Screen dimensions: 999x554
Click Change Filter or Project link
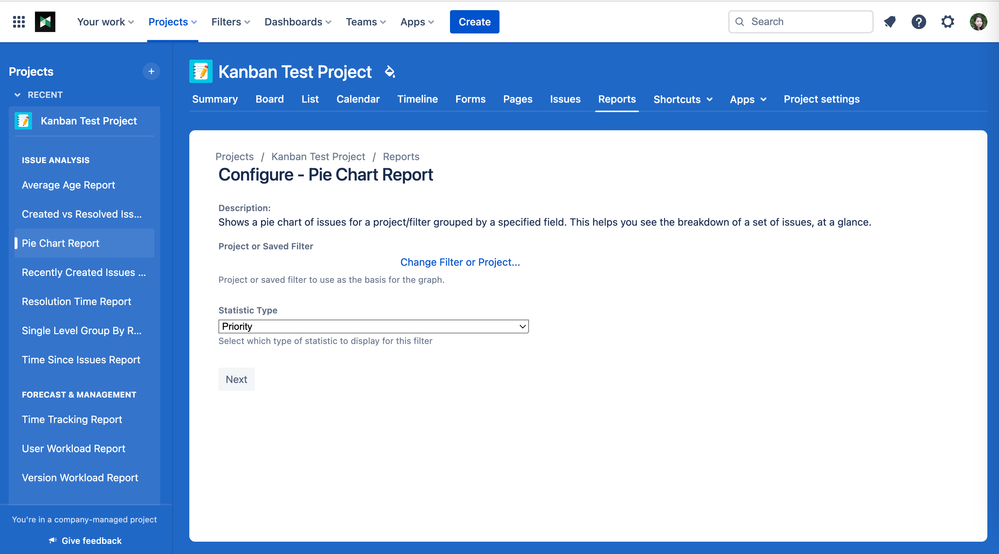pyautogui.click(x=460, y=262)
